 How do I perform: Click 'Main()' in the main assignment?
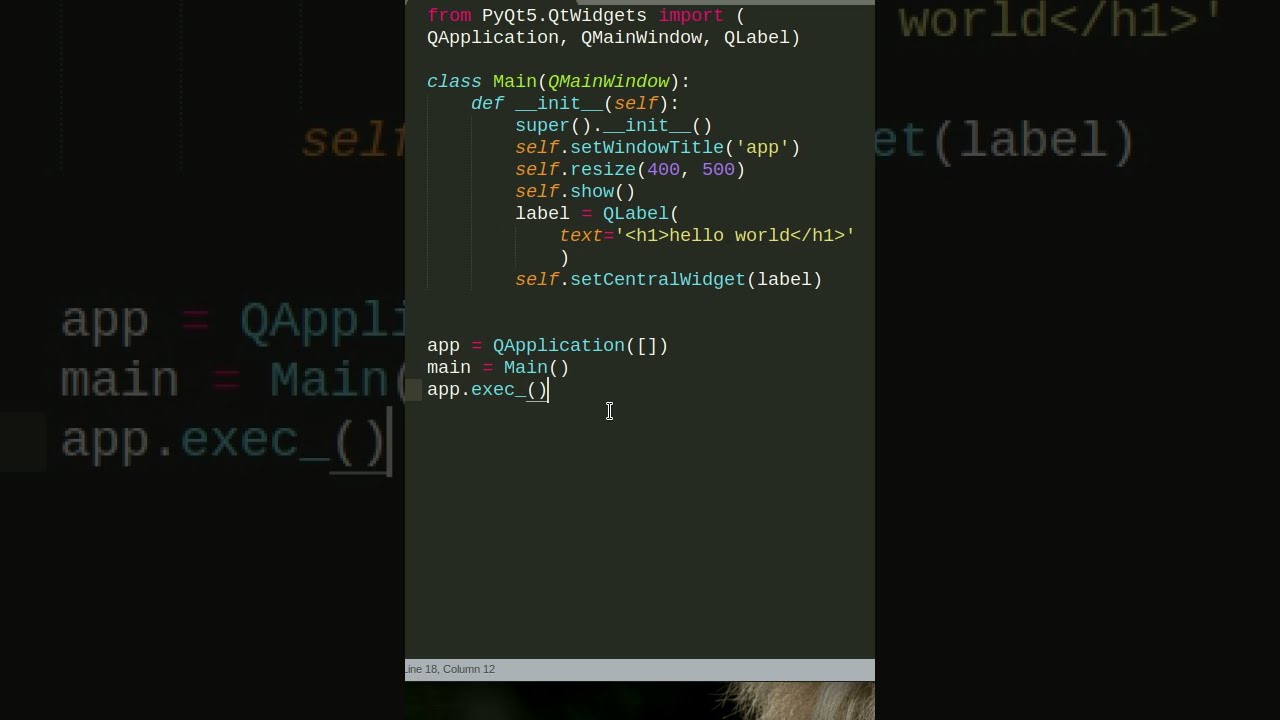[x=537, y=367]
